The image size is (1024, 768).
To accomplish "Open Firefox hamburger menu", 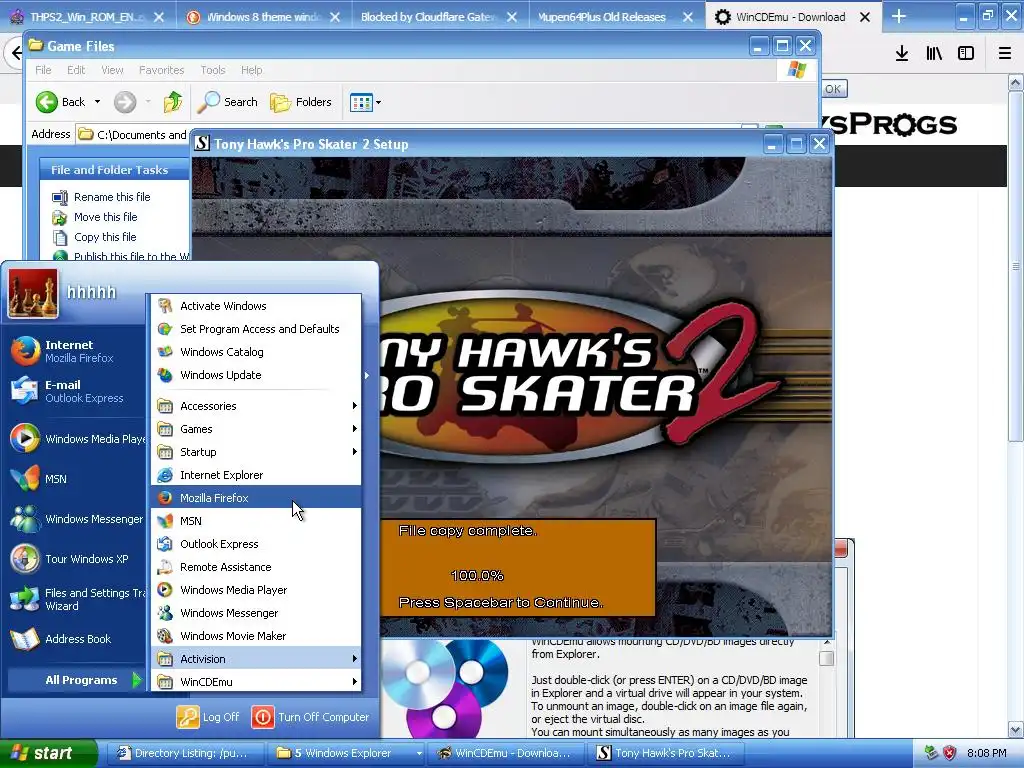I will click(1005, 54).
